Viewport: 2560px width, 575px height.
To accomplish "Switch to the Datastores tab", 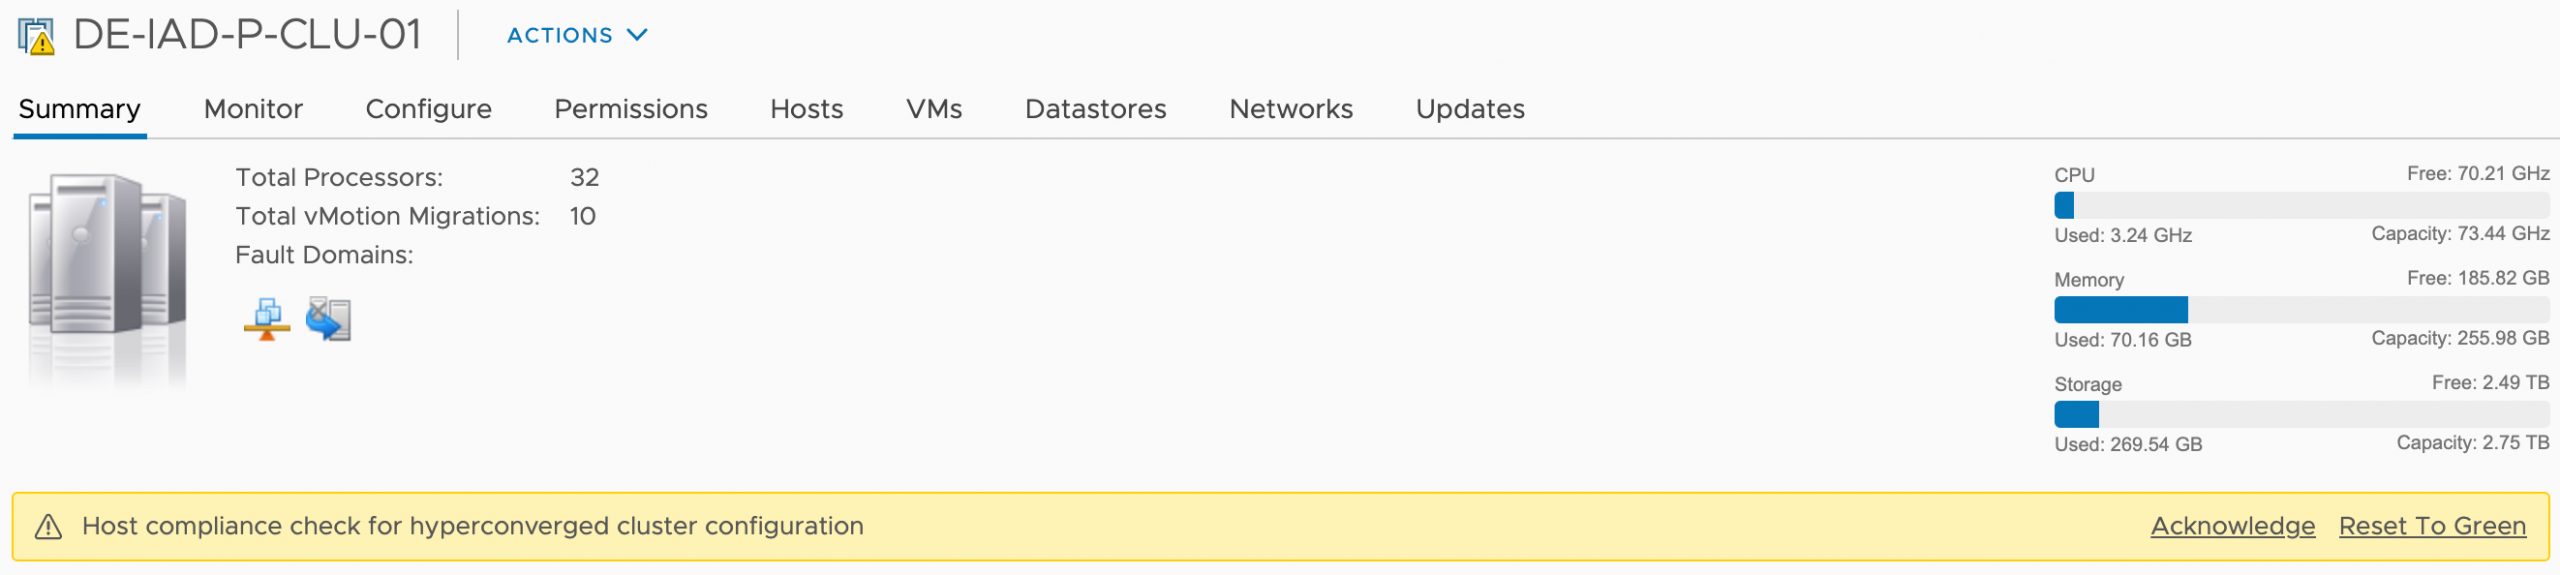I will coord(1095,109).
